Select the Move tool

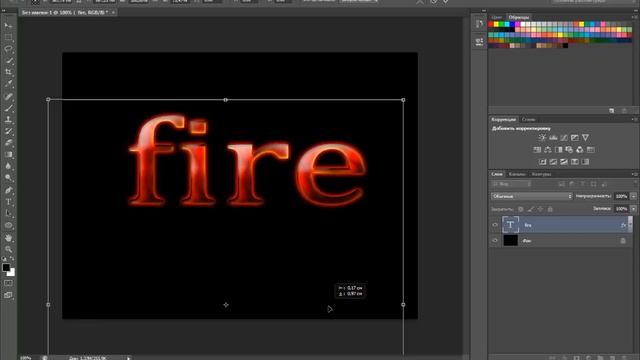point(8,26)
